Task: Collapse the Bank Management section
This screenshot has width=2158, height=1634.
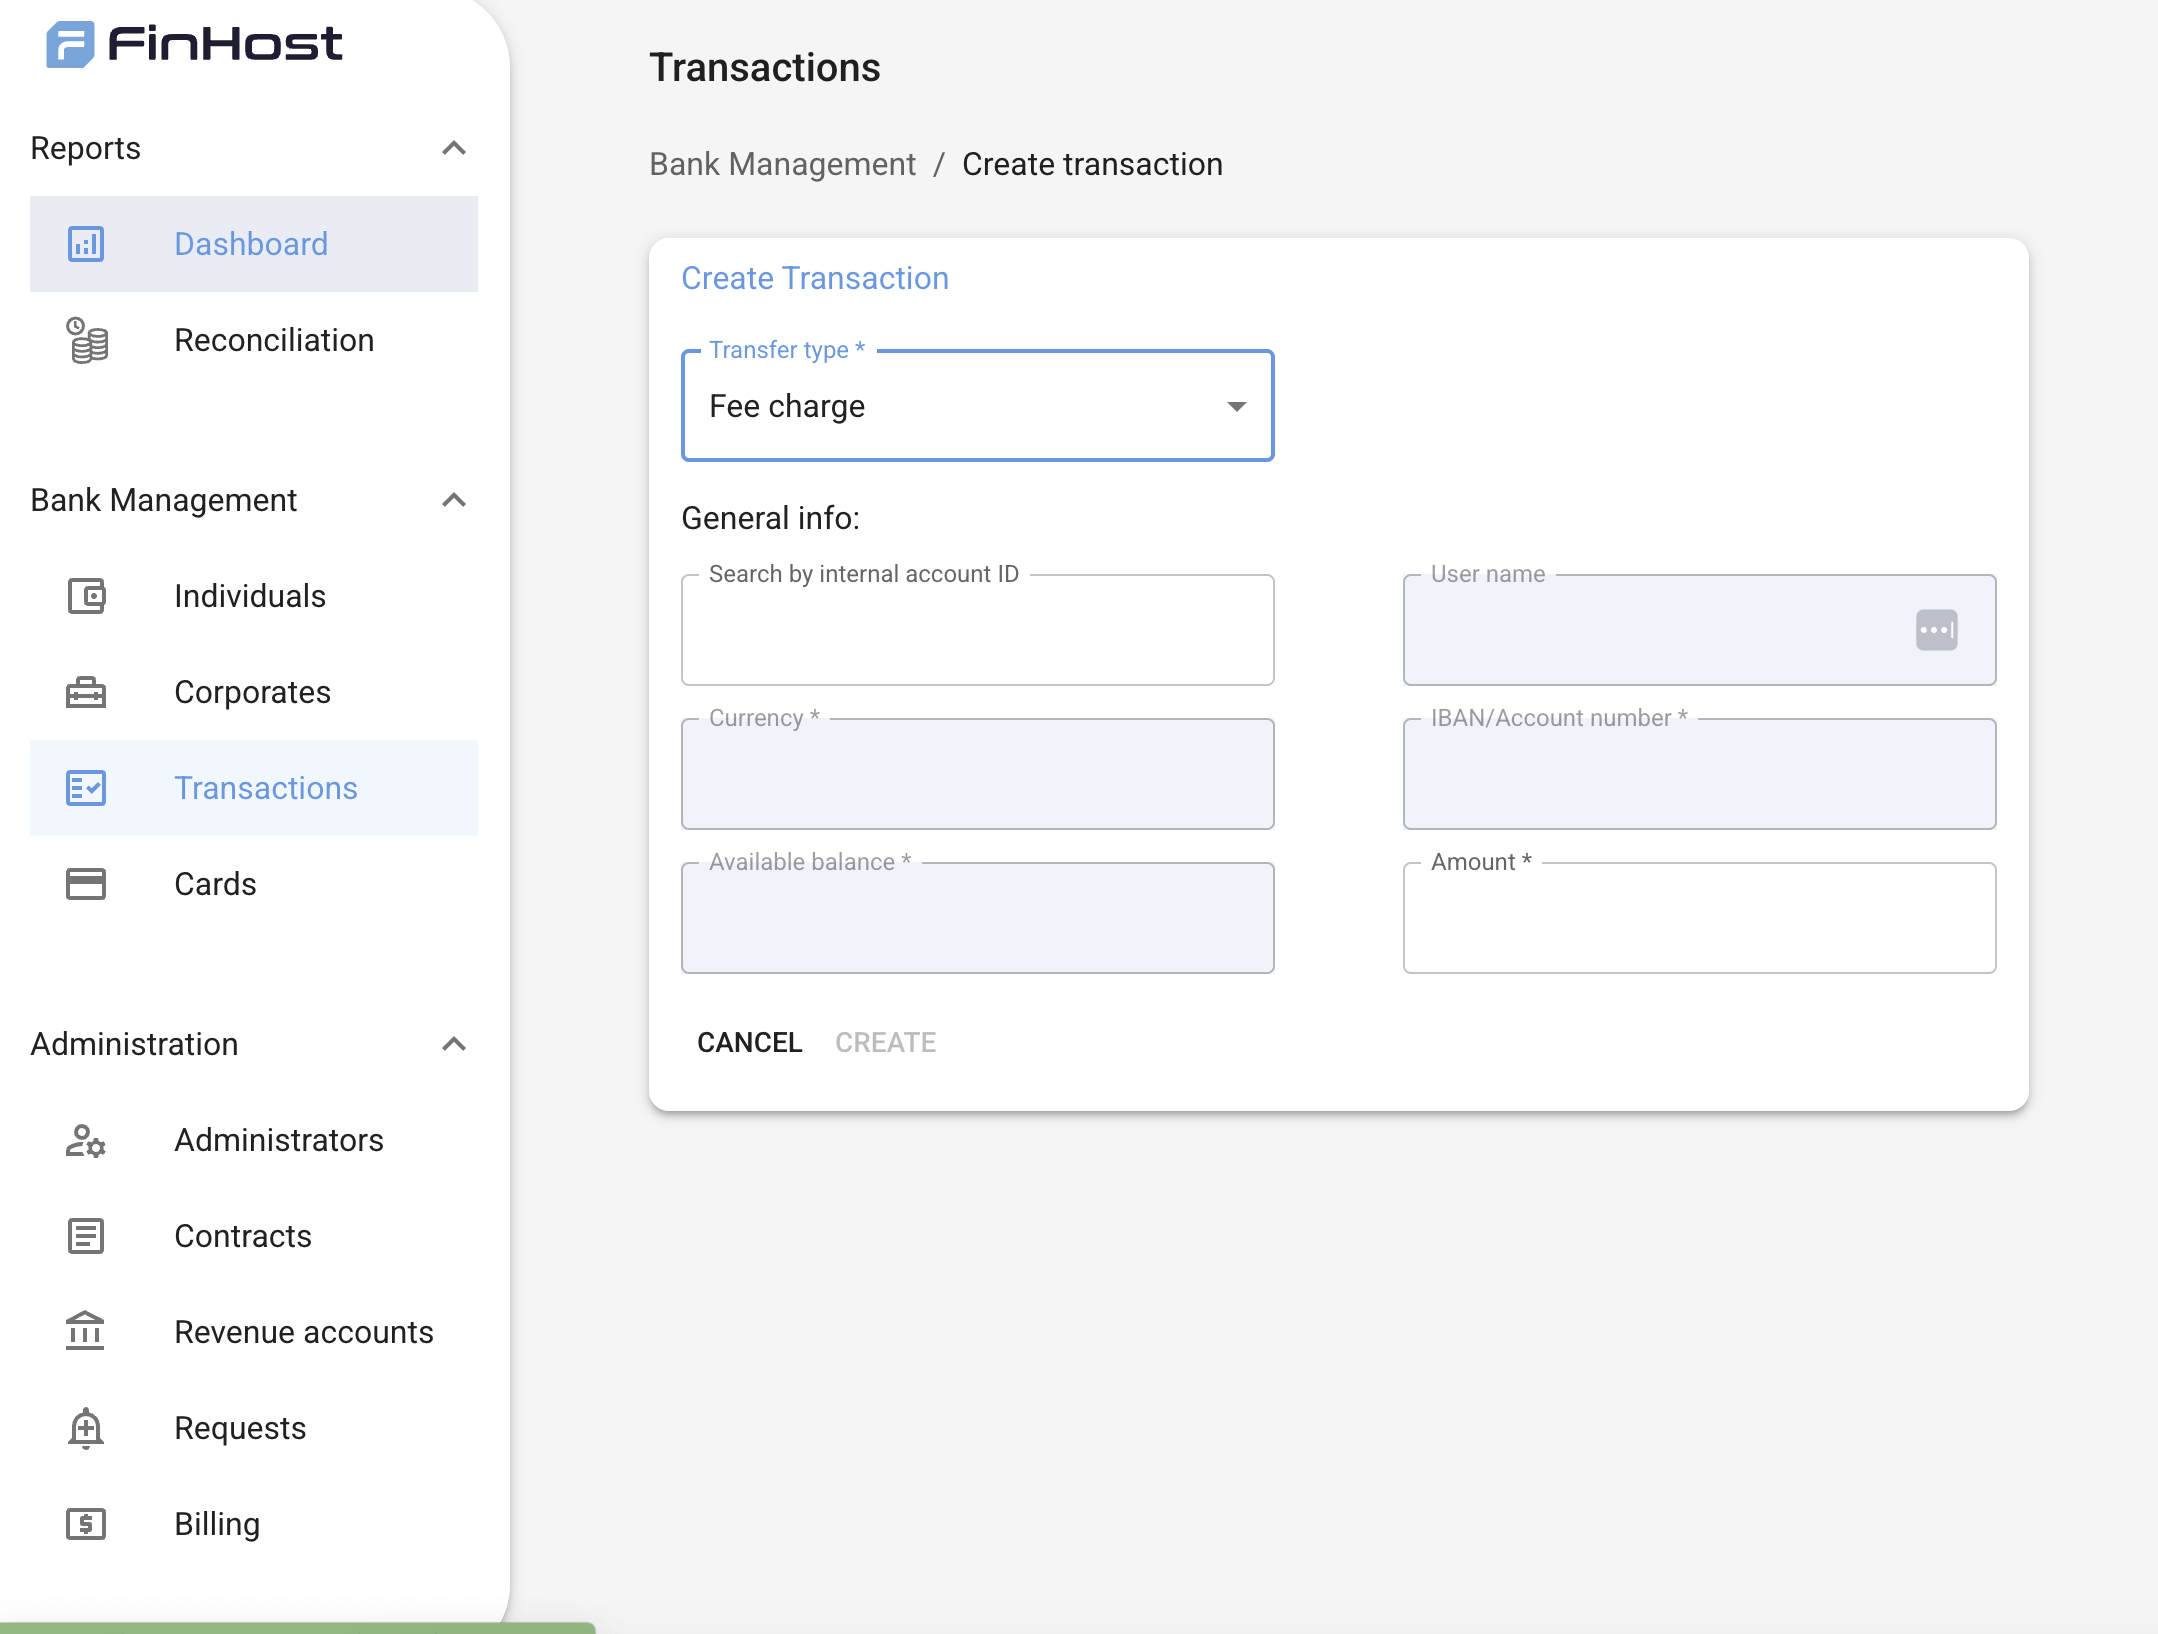Action: tap(455, 500)
